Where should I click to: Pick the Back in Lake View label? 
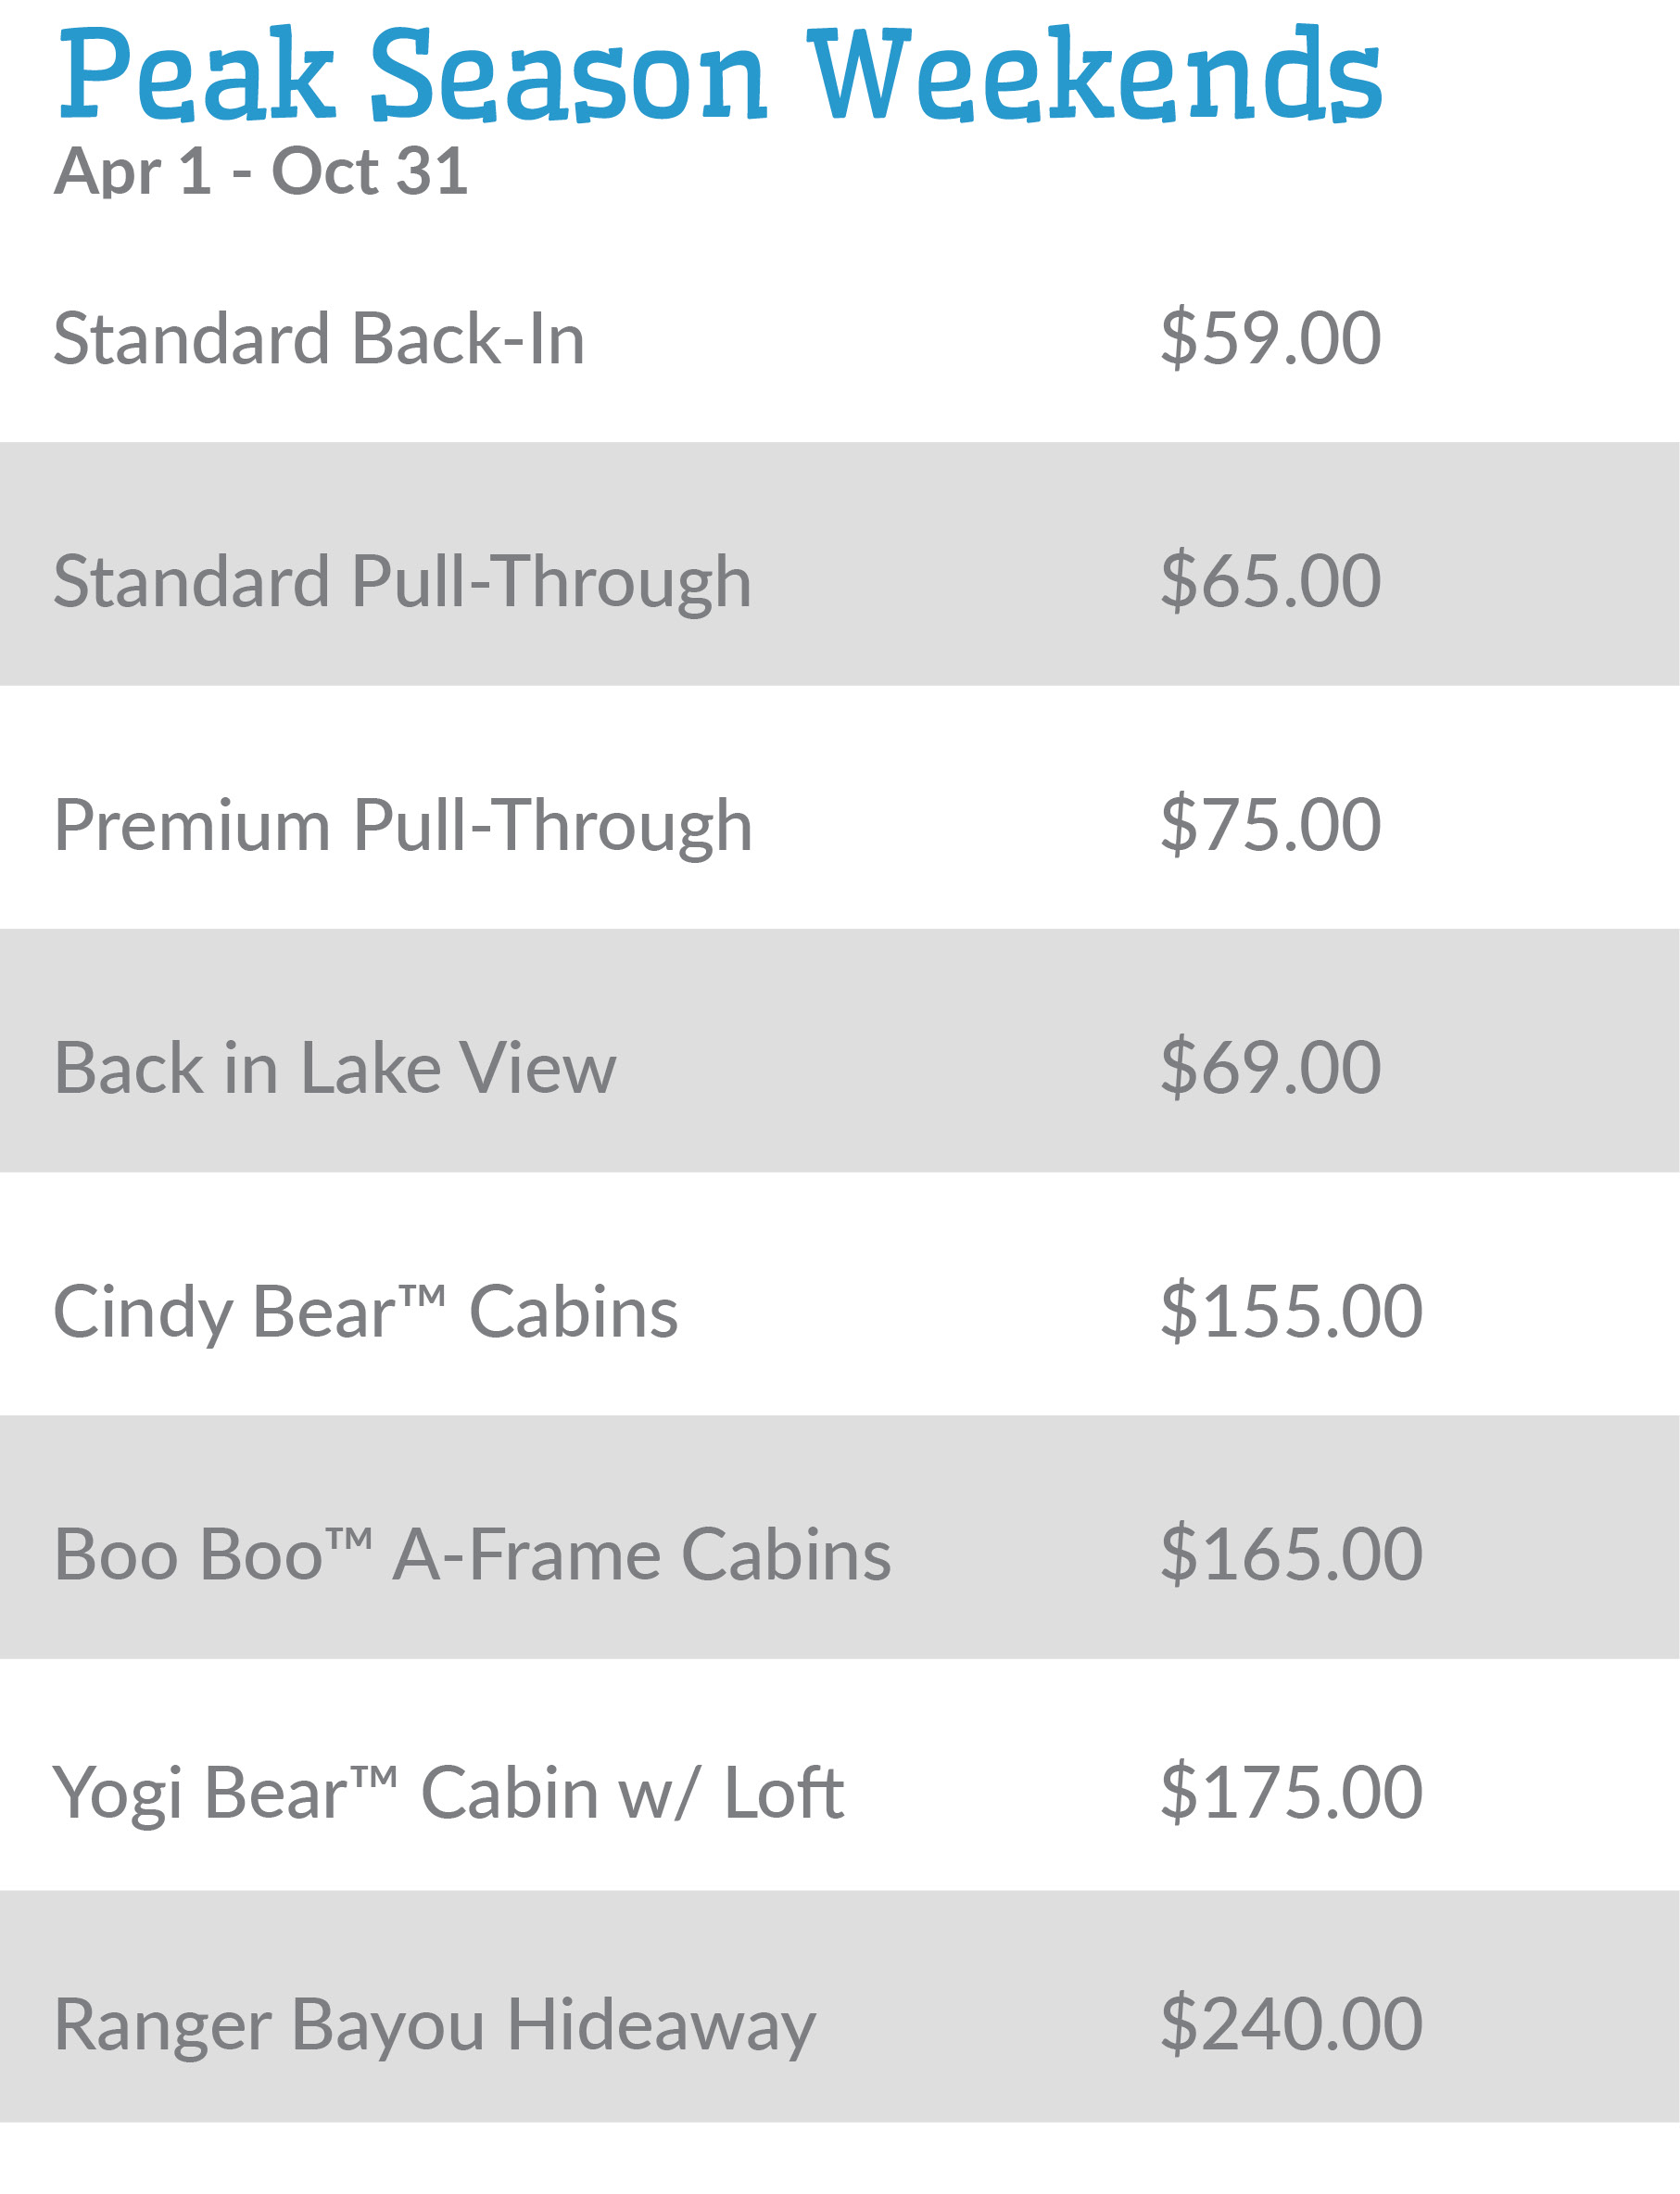(x=335, y=1069)
